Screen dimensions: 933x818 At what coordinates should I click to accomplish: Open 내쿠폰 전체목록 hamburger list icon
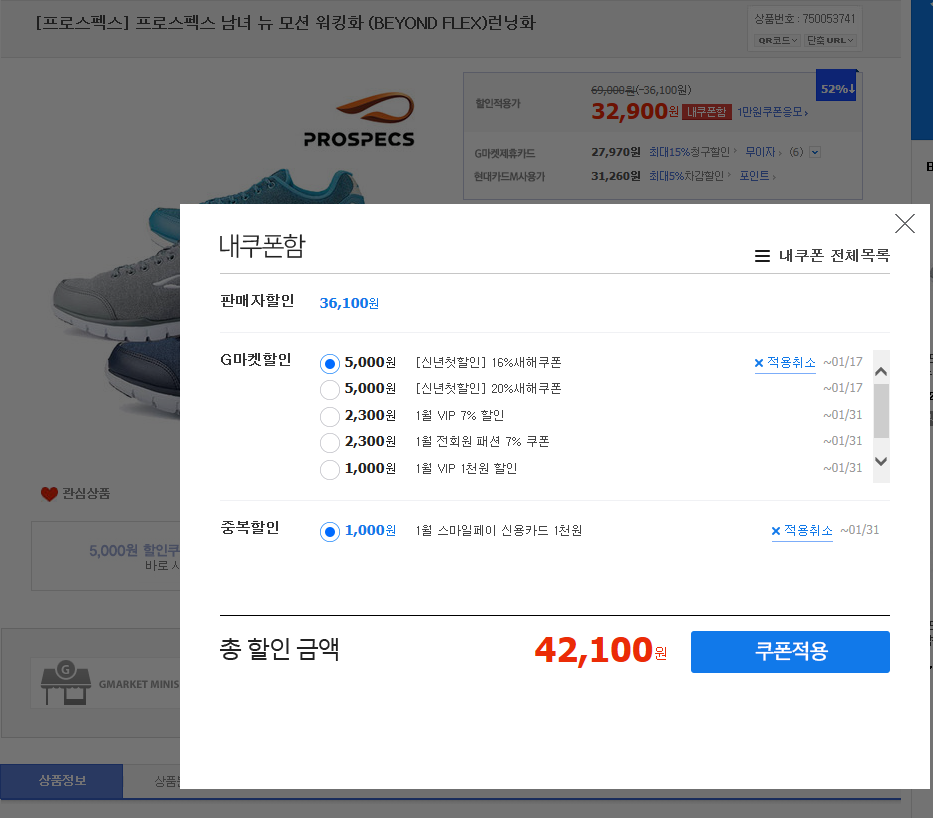point(762,256)
